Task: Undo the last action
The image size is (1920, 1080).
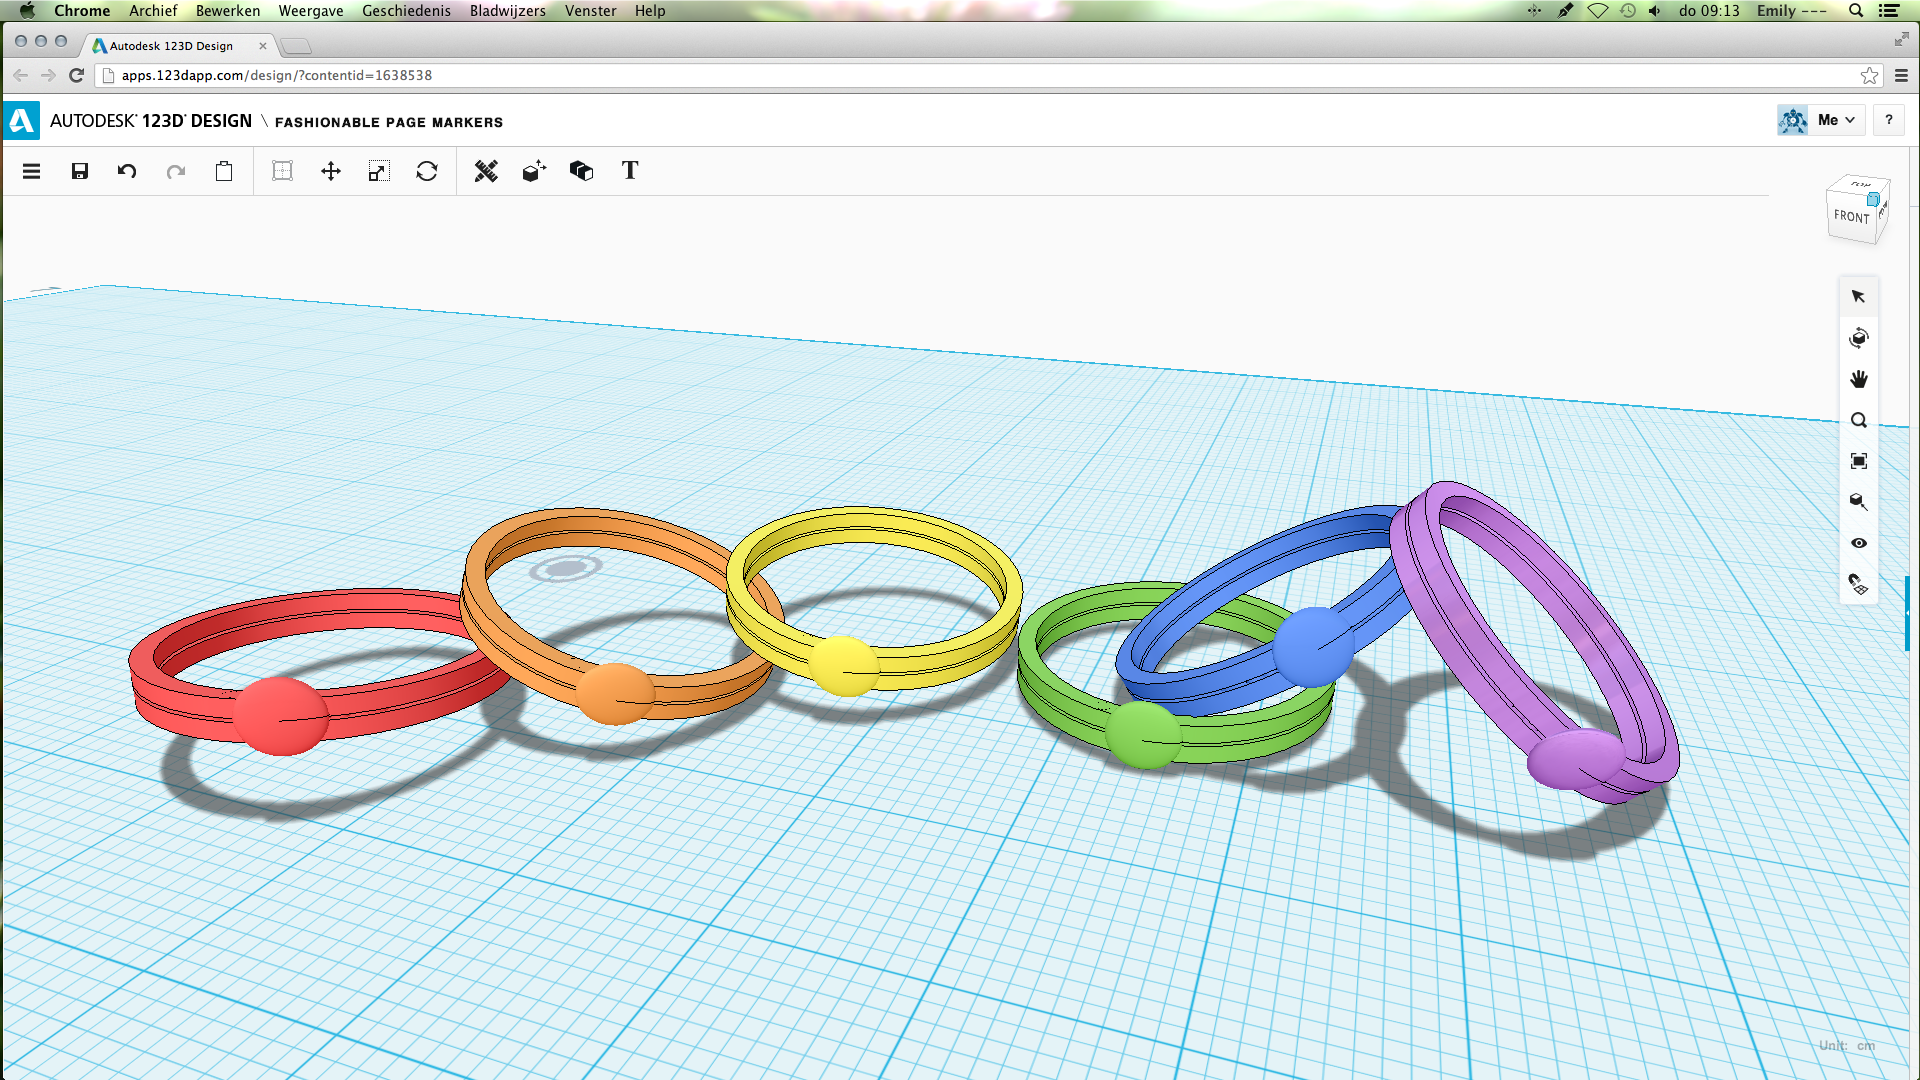Action: 127,171
